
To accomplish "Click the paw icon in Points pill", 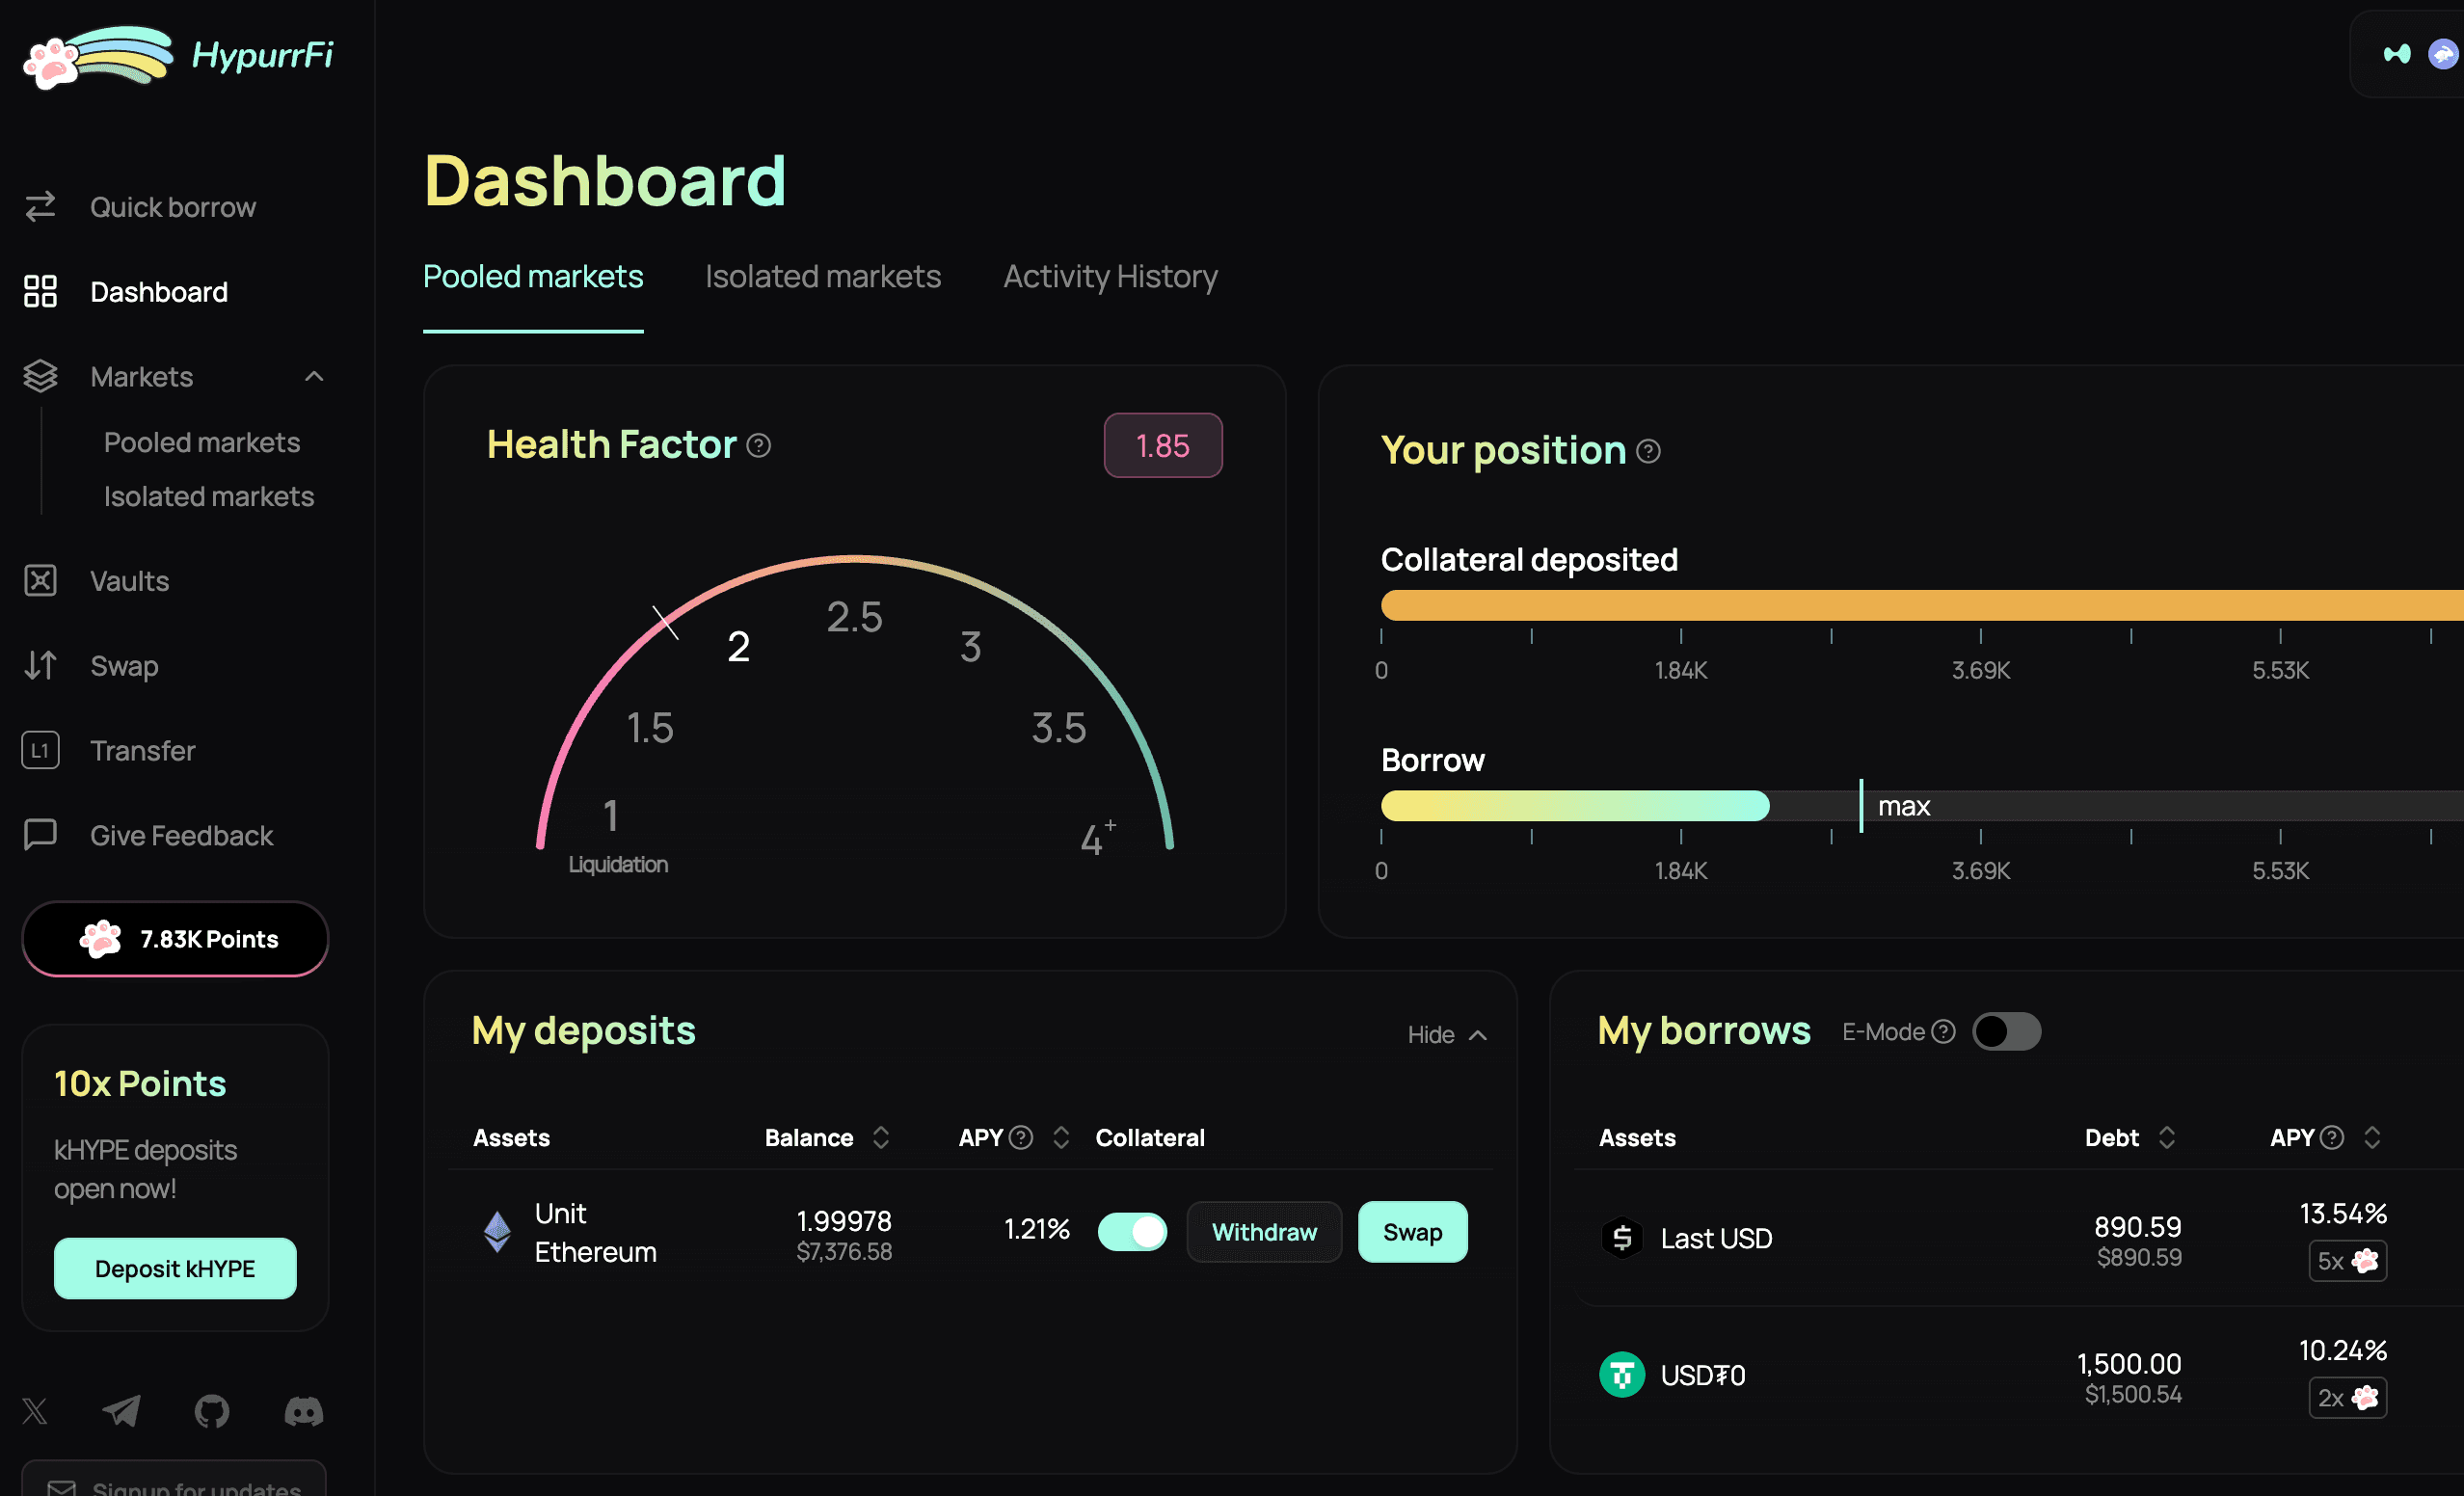I will click(101, 939).
